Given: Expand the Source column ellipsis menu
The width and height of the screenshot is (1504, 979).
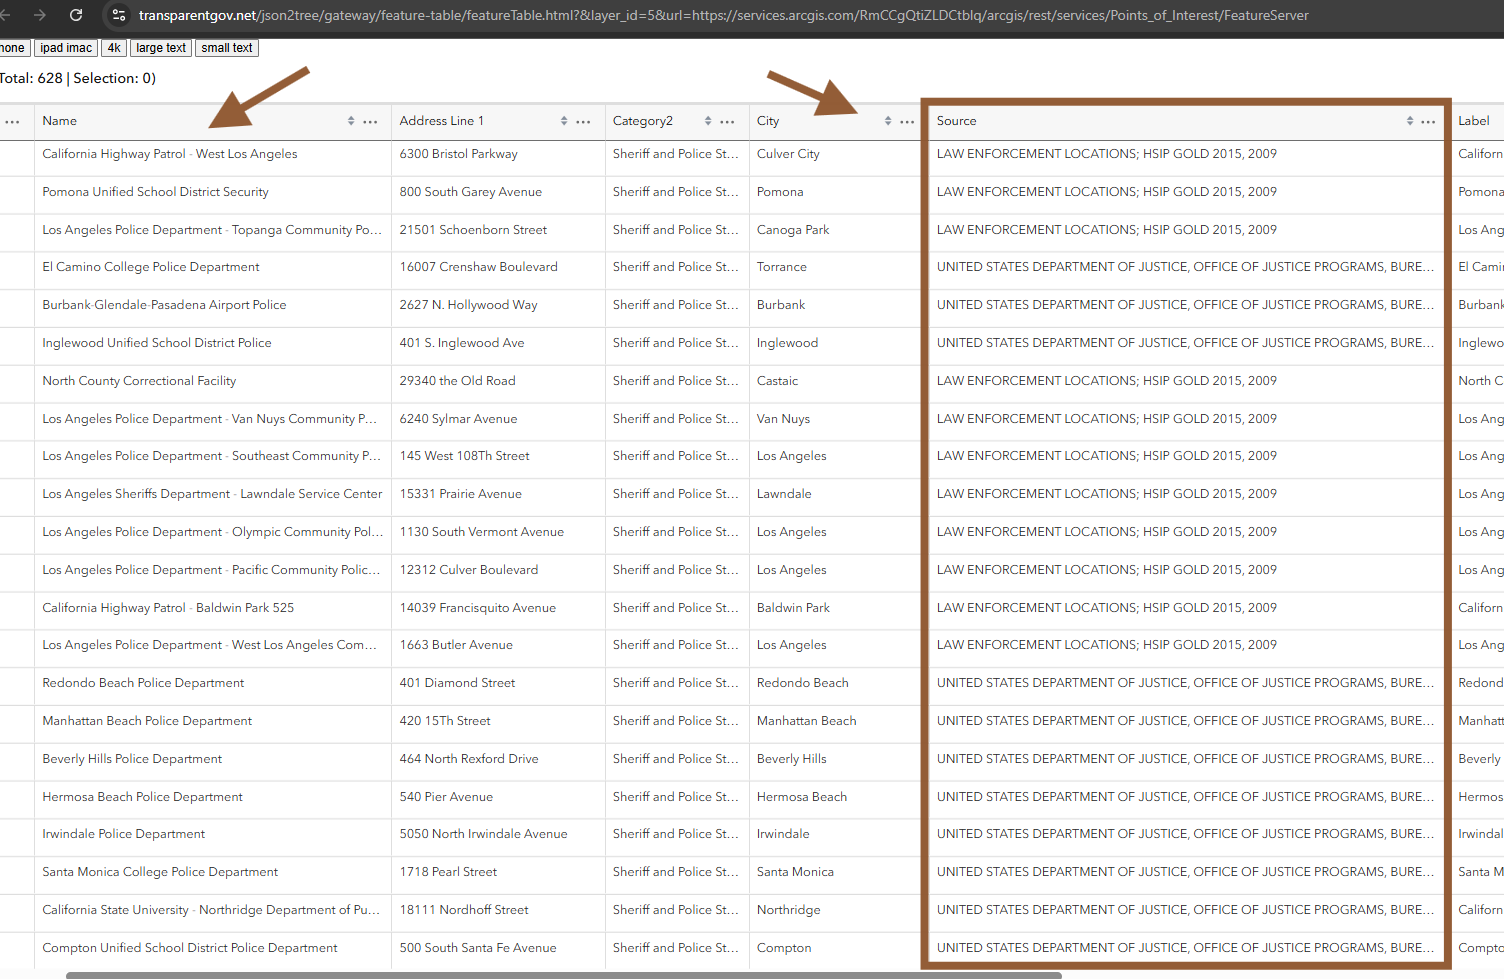Looking at the screenshot, I should point(1428,122).
